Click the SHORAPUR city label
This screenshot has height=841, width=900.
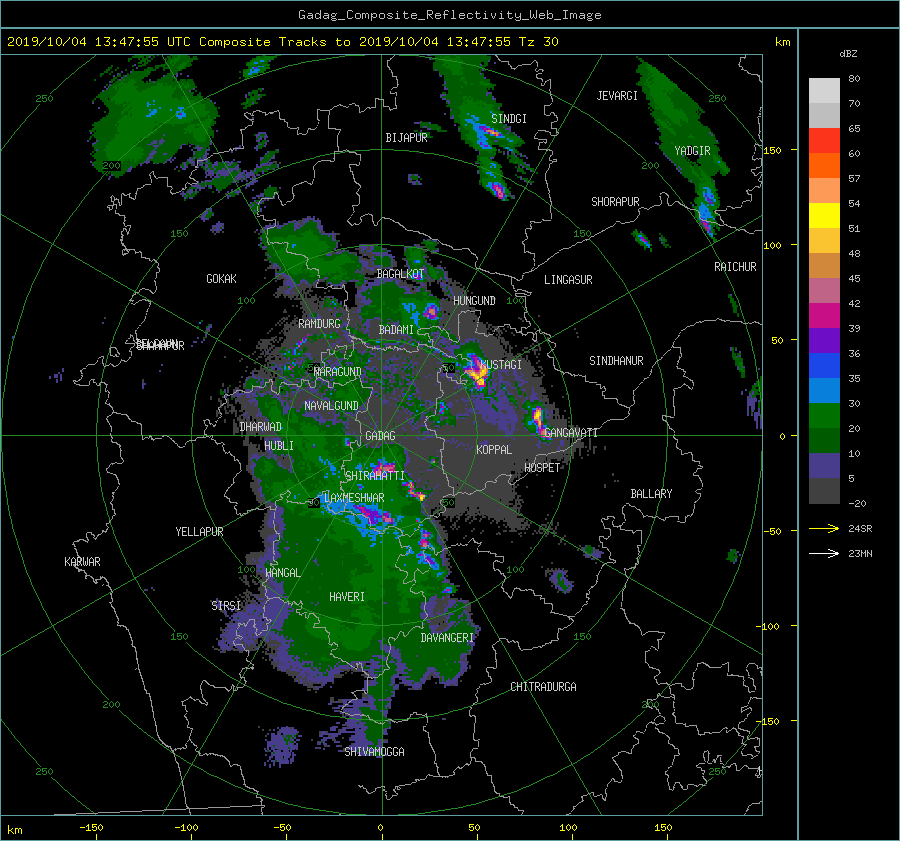615,202
